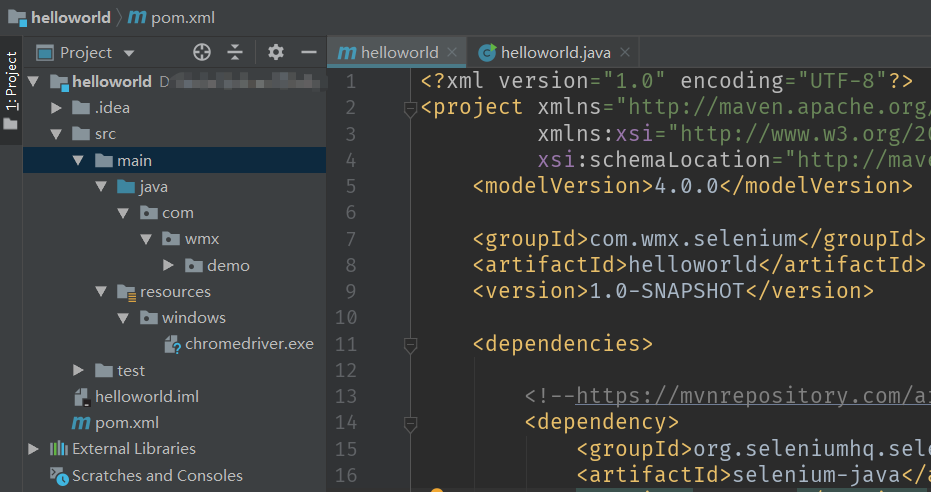Open the mvnrepository.com link in comment
This screenshot has height=492, width=931.
[753, 396]
